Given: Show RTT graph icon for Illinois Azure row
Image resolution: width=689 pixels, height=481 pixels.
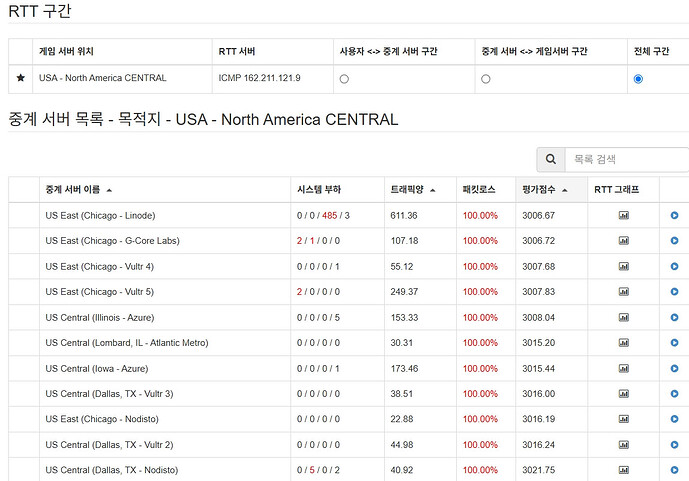Looking at the screenshot, I should pos(624,317).
